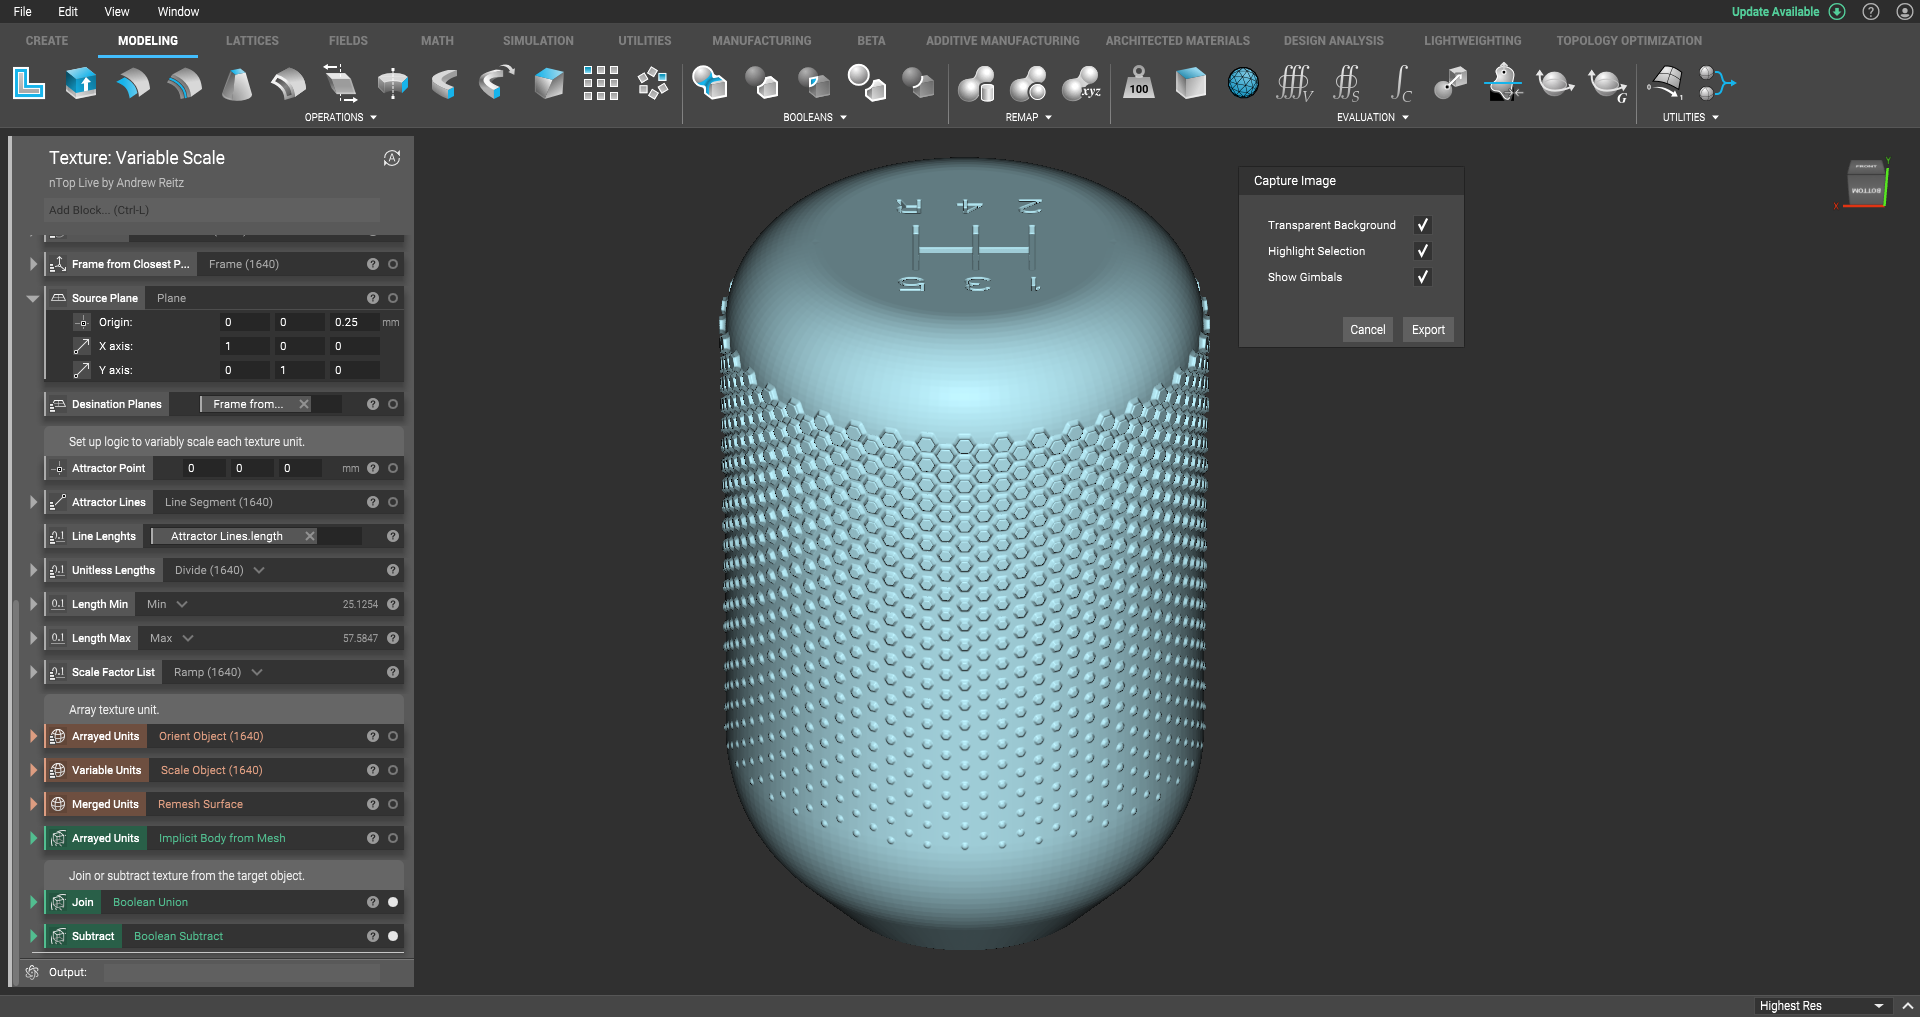Switch to the DESIGN ANALYSIS tab
The image size is (1920, 1017).
click(x=1333, y=41)
